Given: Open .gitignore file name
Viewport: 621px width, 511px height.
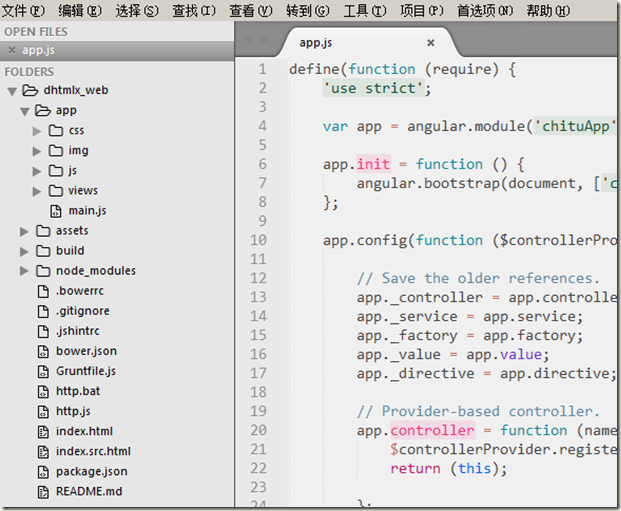Looking at the screenshot, I should pyautogui.click(x=82, y=311).
